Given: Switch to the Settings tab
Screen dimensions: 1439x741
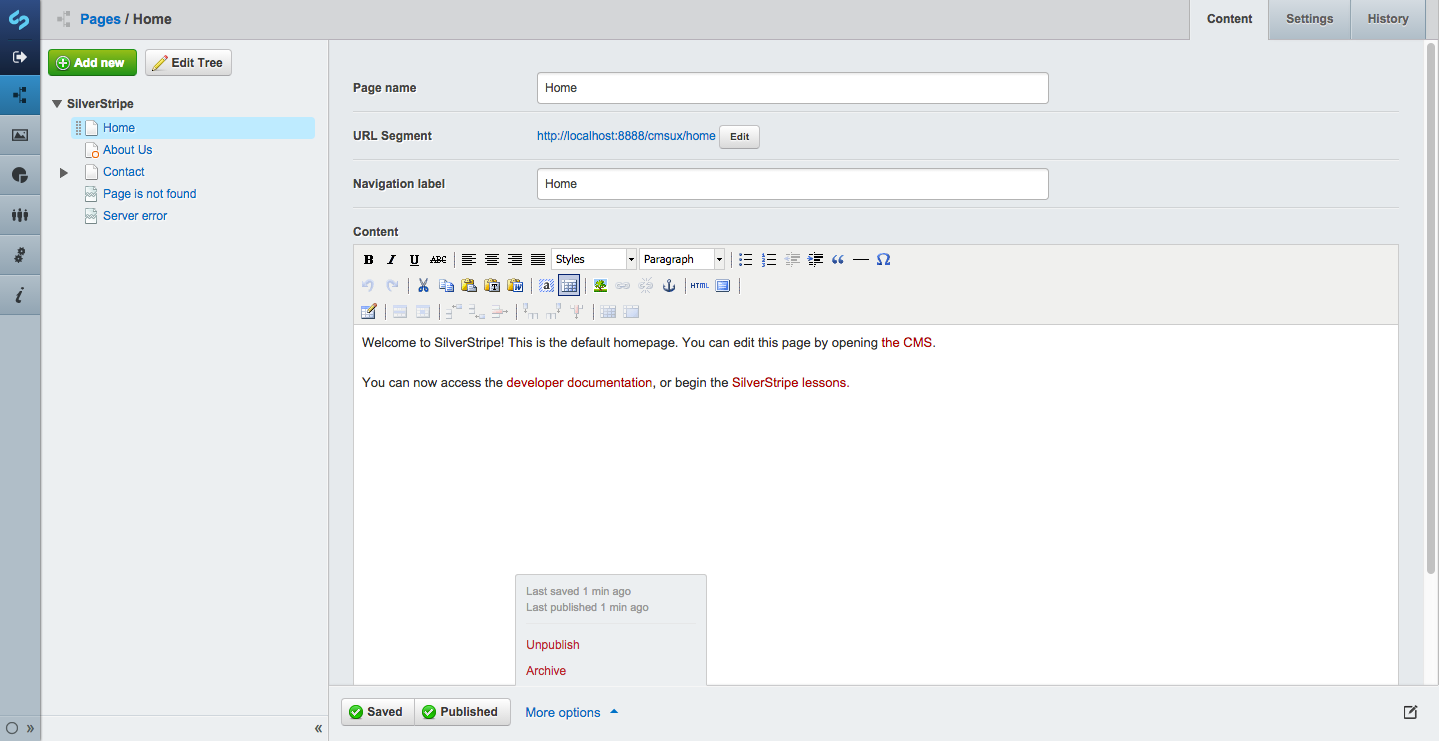Looking at the screenshot, I should coord(1309,19).
